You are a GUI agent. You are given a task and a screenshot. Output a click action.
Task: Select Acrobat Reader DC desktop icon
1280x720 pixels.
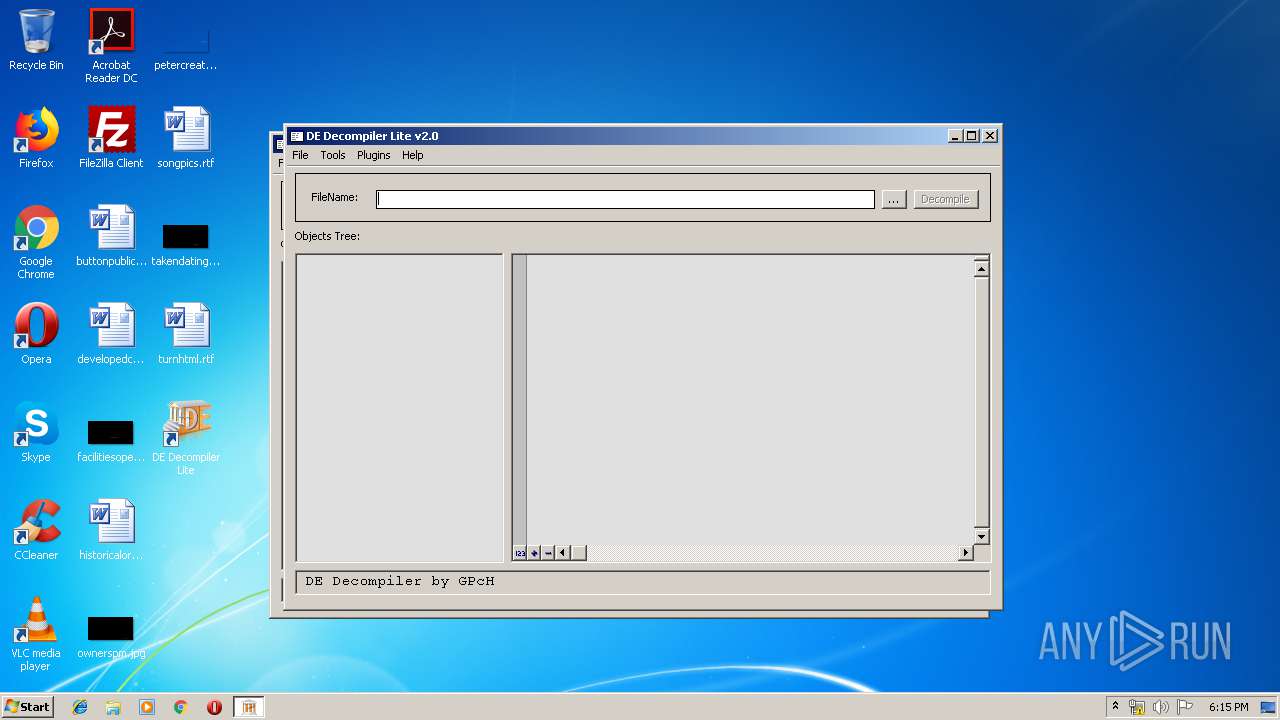pyautogui.click(x=111, y=46)
